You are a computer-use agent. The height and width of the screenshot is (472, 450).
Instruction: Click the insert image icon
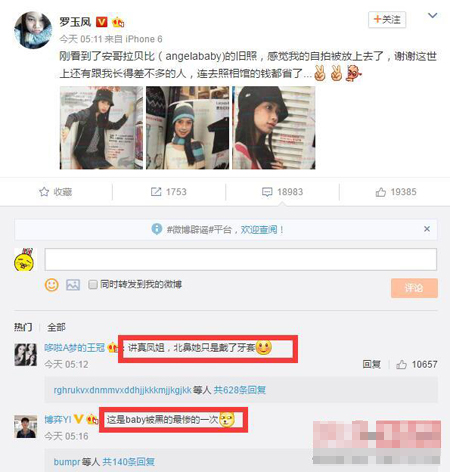[73, 285]
